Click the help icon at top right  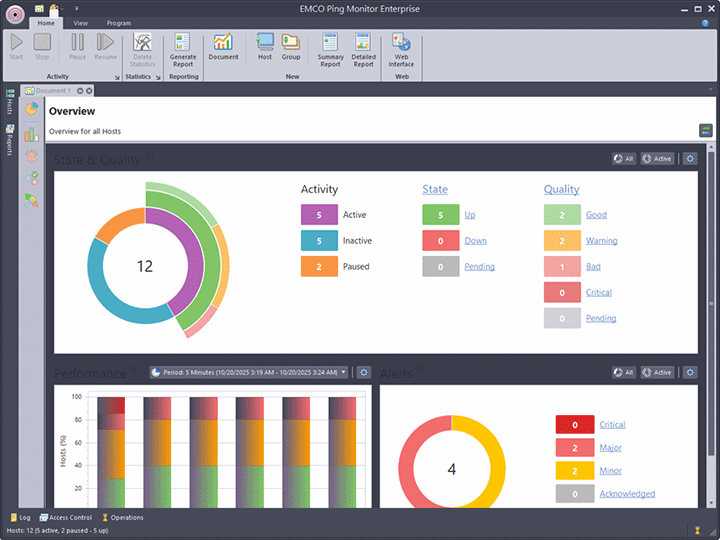(x=705, y=23)
